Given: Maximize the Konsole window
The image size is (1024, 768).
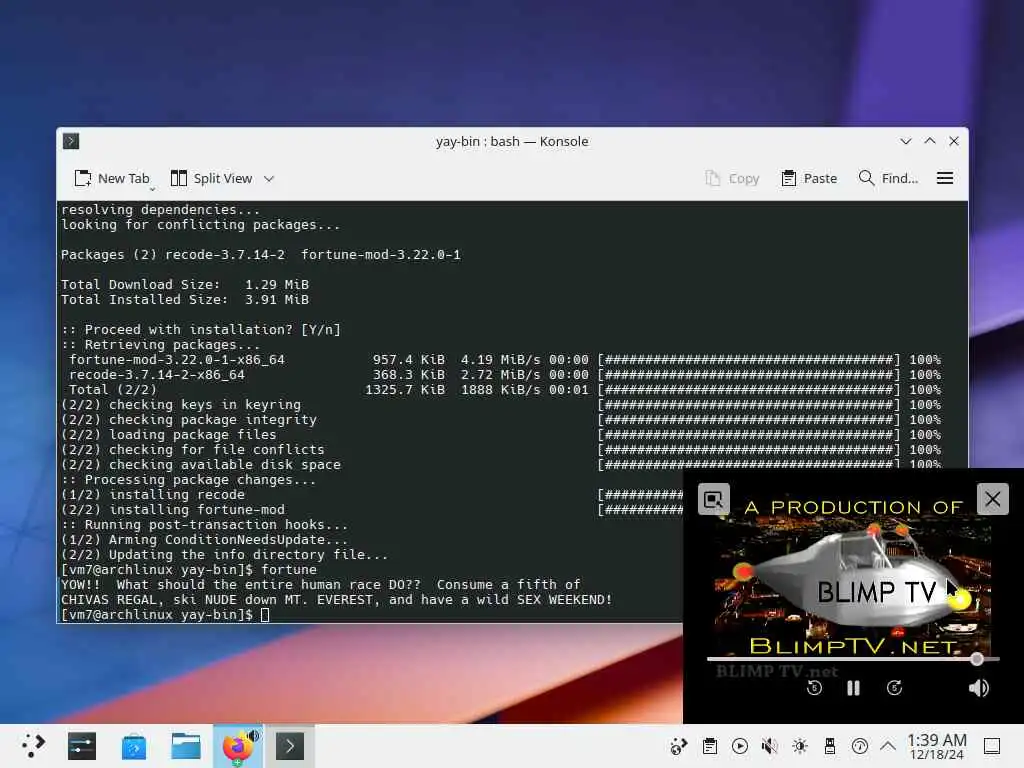Looking at the screenshot, I should (930, 141).
